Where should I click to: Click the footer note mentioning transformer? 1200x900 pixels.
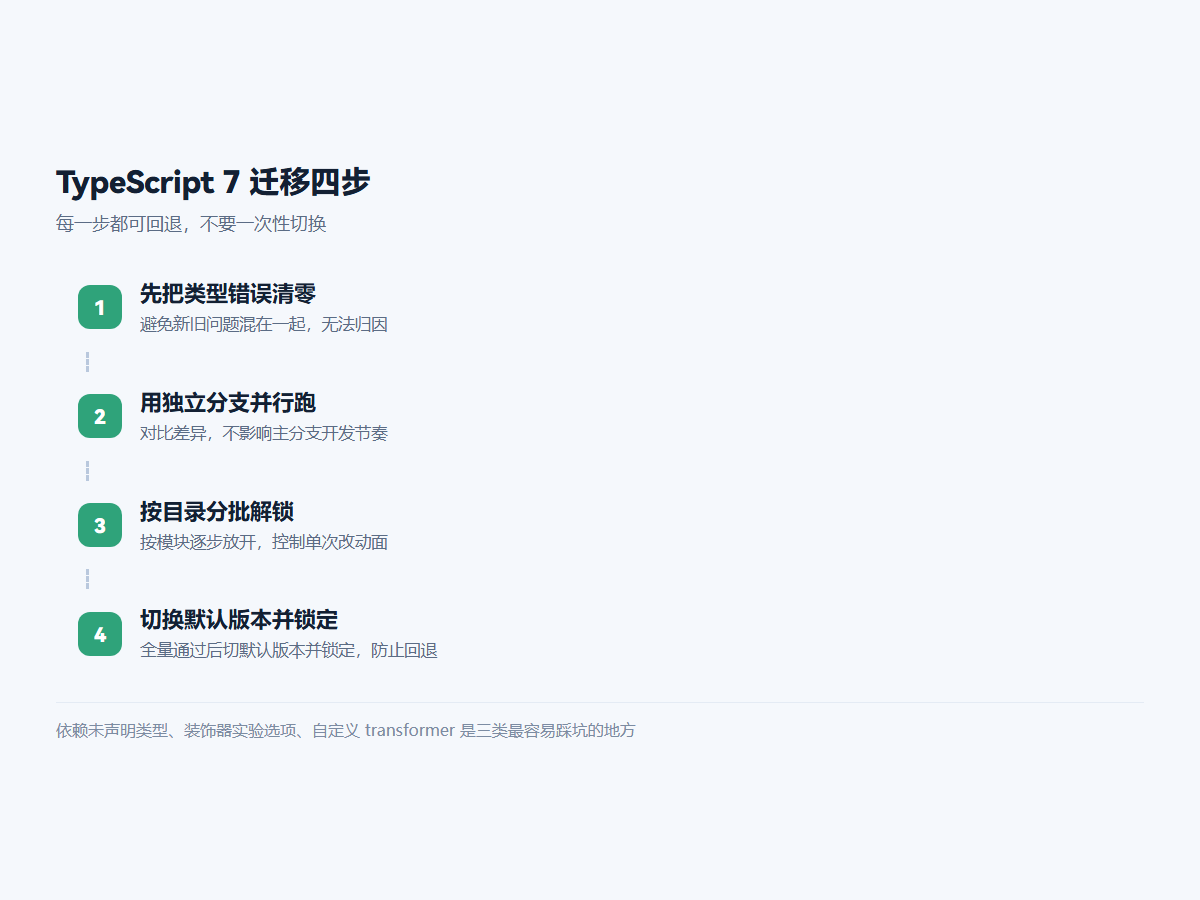click(346, 730)
